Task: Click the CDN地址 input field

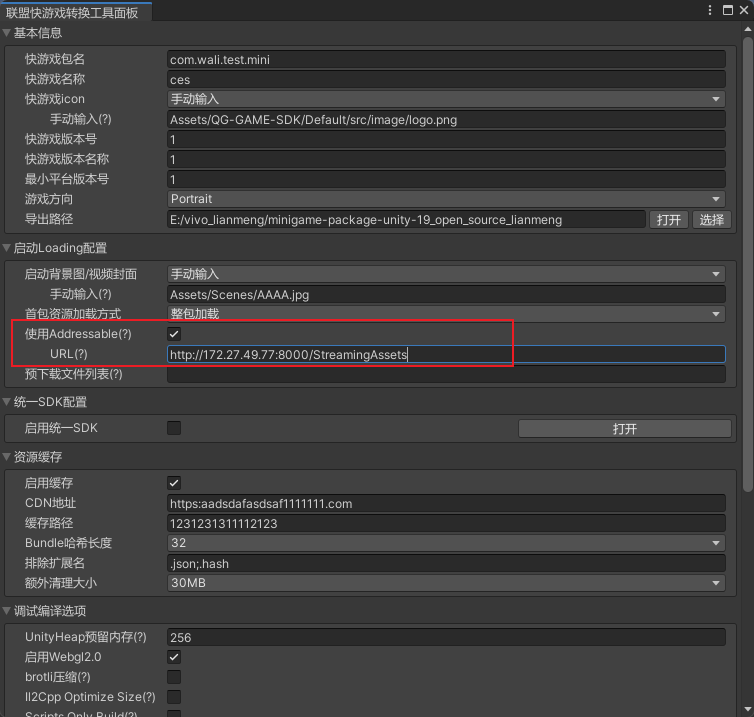Action: [x=446, y=503]
